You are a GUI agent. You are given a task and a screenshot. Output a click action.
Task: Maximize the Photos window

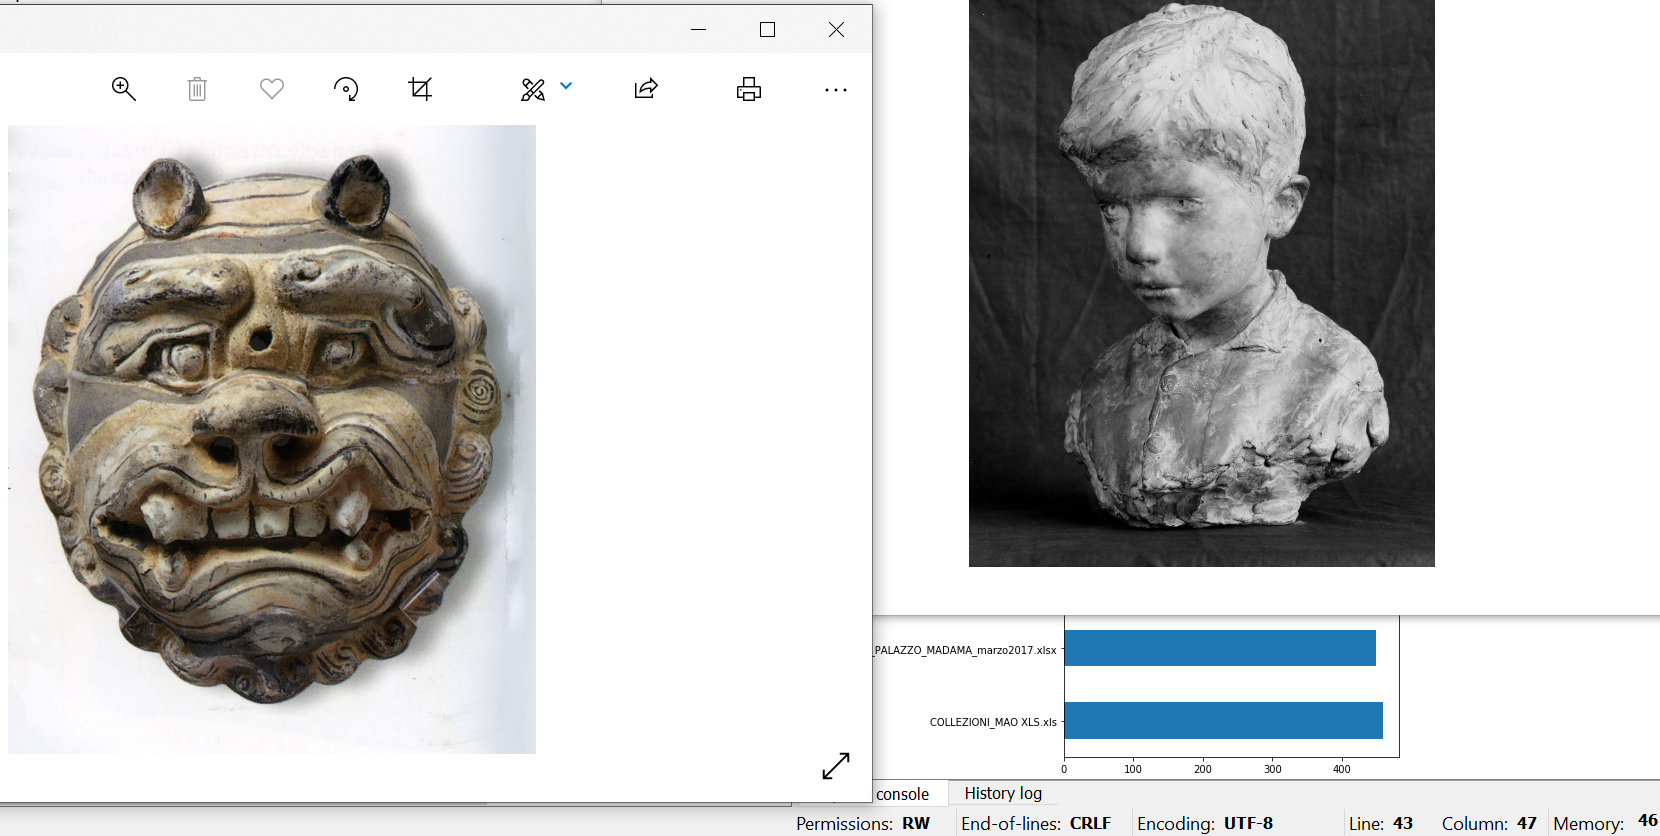(767, 30)
